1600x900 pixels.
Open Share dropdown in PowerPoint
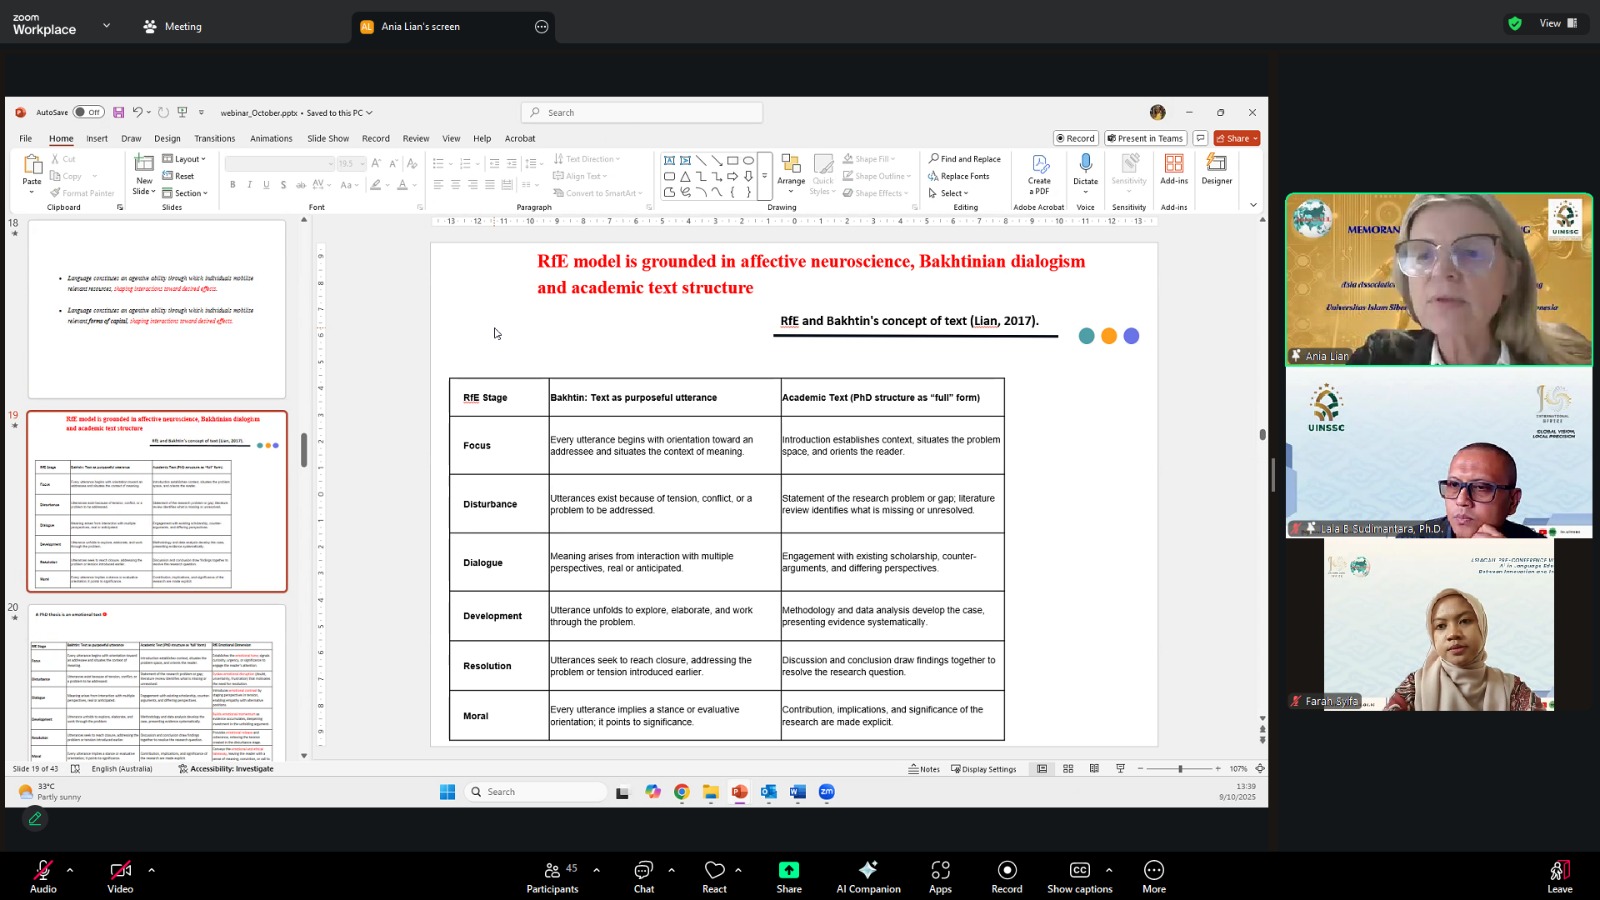point(1237,138)
